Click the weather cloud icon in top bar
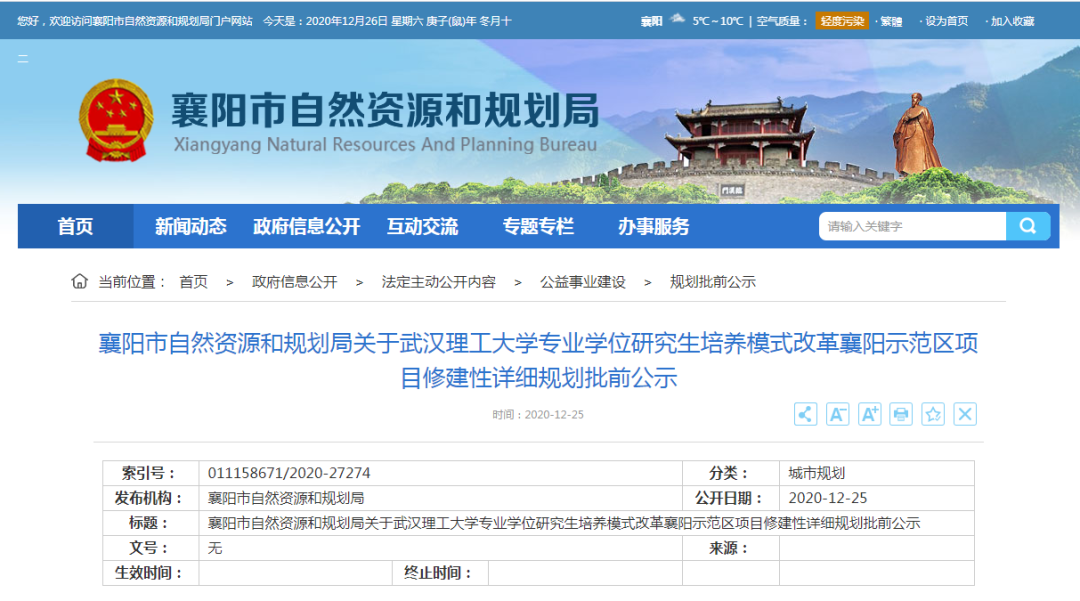Viewport: 1080px width, 601px height. (678, 19)
